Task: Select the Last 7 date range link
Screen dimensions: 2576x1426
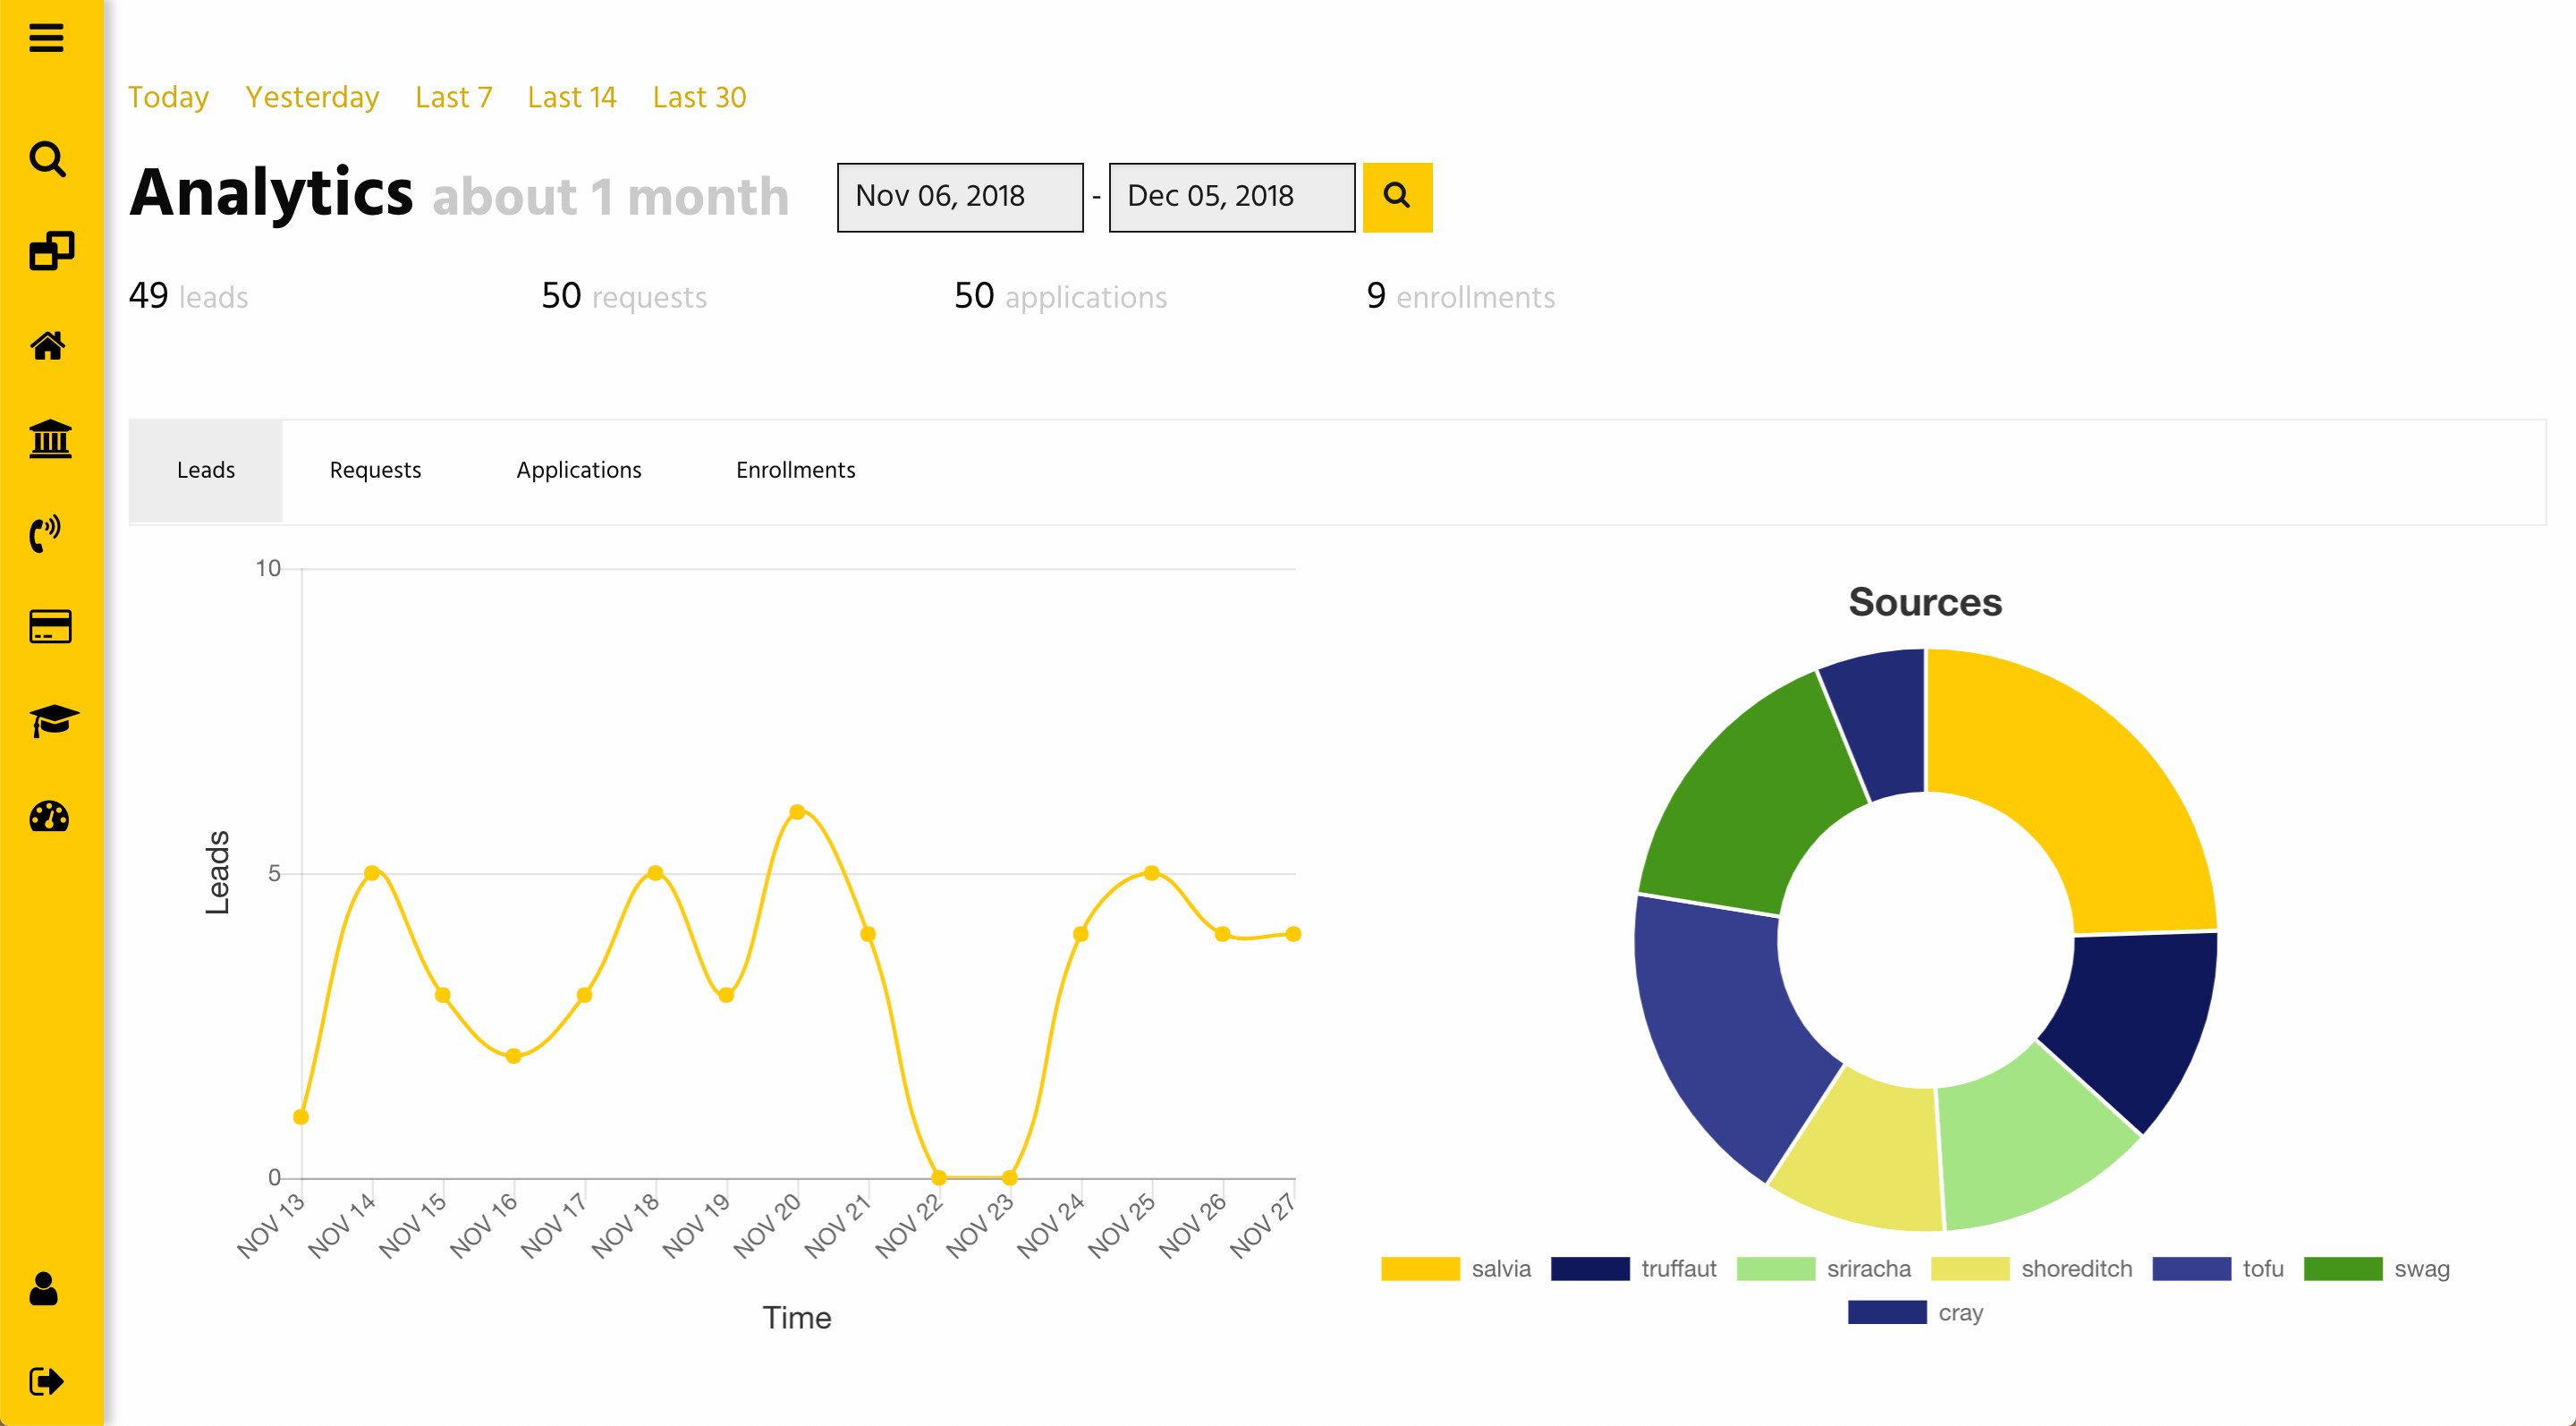Action: pyautogui.click(x=453, y=97)
